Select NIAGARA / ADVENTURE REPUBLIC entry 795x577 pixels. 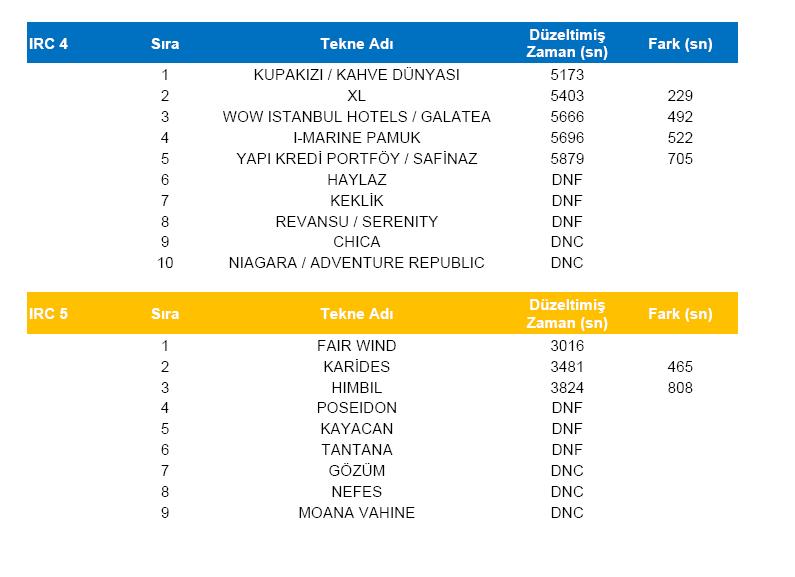coord(356,263)
